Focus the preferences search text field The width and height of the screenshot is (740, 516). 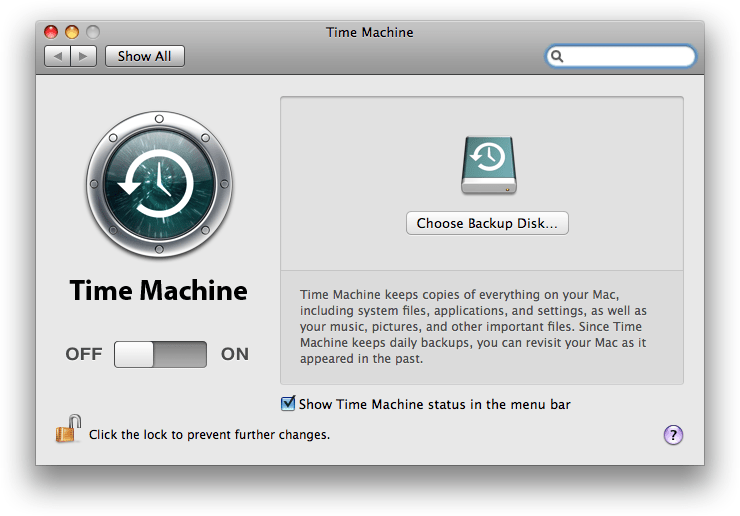pyautogui.click(x=628, y=57)
